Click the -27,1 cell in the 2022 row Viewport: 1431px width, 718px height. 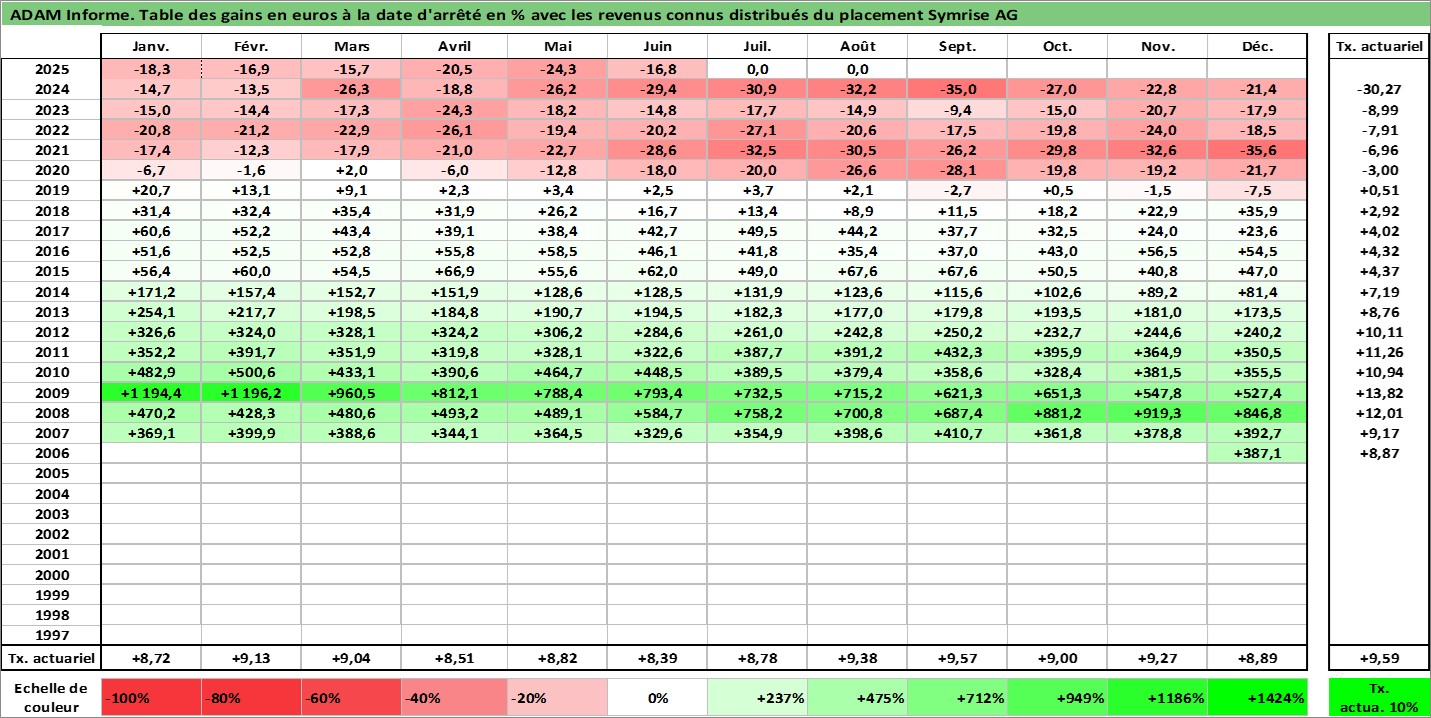click(x=757, y=130)
